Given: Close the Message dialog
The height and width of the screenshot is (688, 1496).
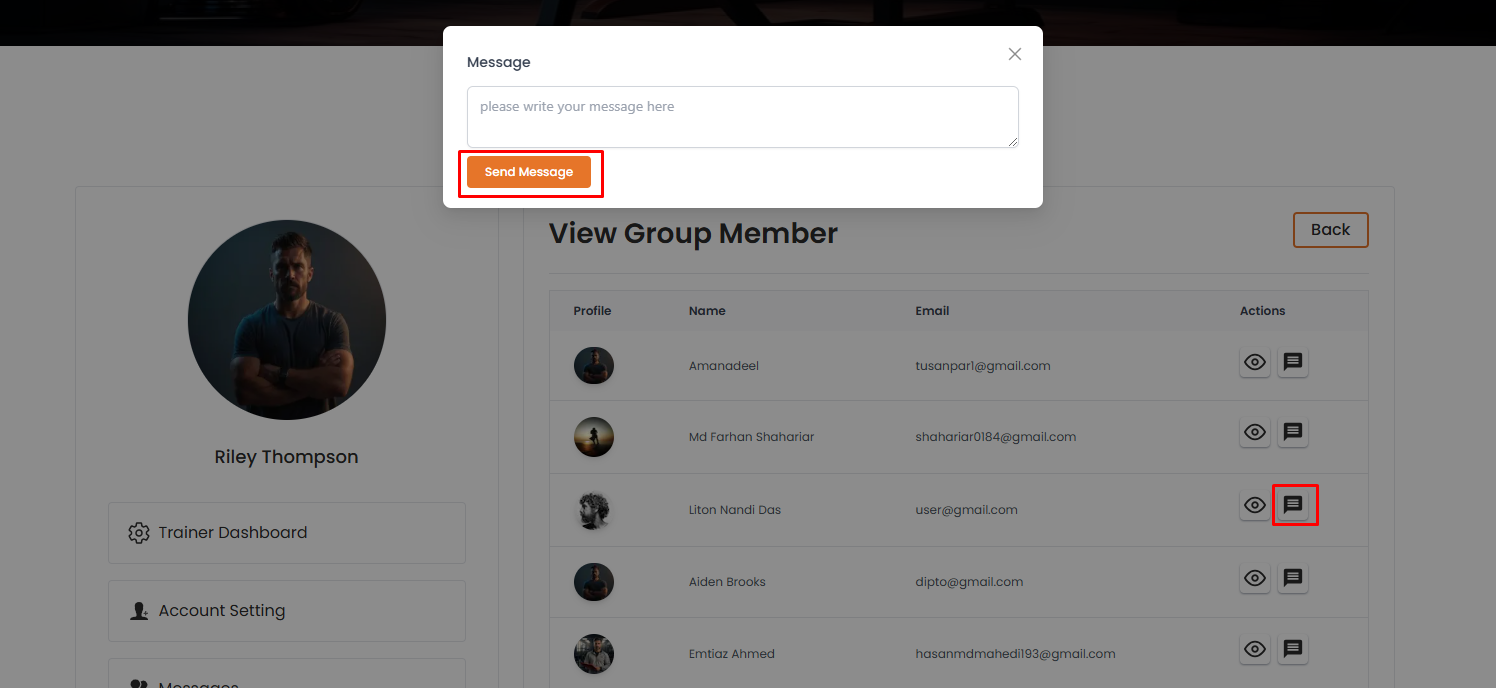Looking at the screenshot, I should point(1015,54).
